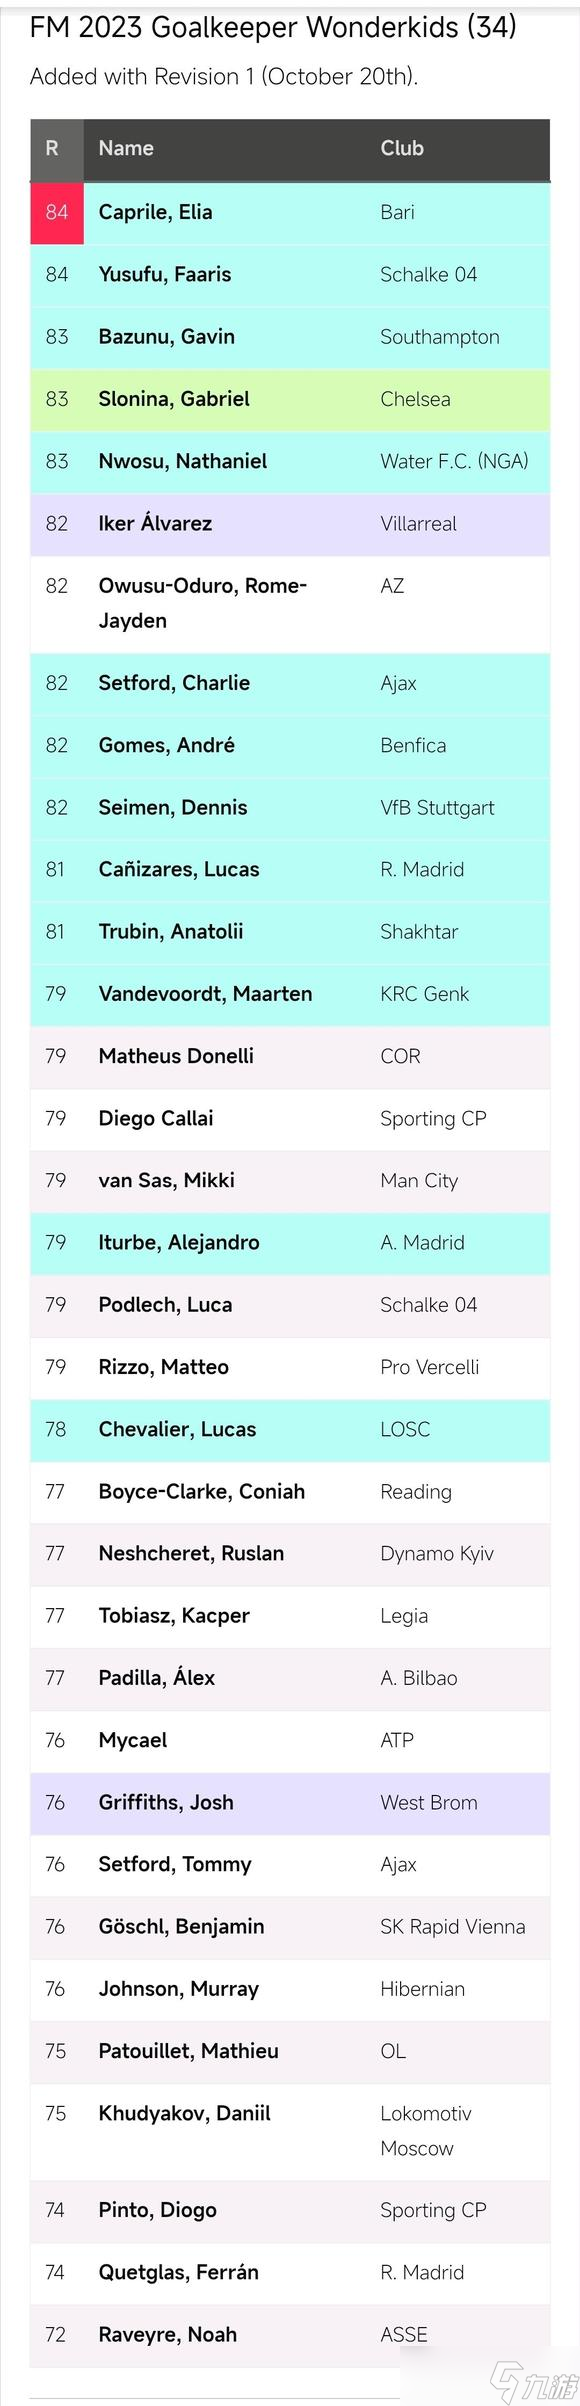Click Slonina, Gabriel in green row
This screenshot has width=580, height=2406.
174,398
